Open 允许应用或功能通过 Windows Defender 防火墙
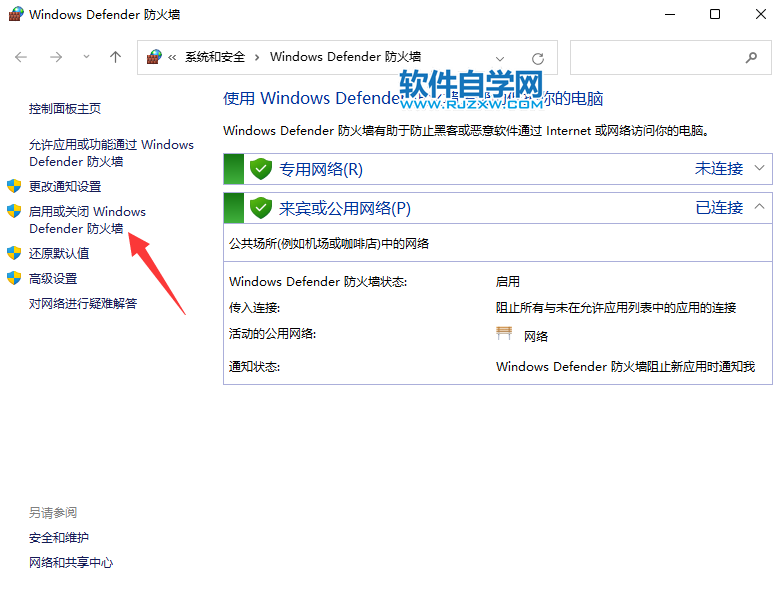 pos(111,153)
